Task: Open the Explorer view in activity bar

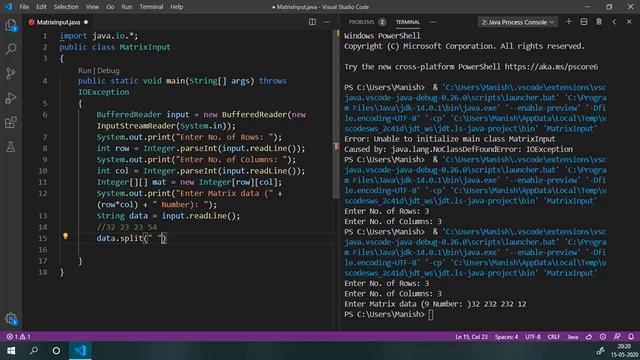Action: pos(11,25)
